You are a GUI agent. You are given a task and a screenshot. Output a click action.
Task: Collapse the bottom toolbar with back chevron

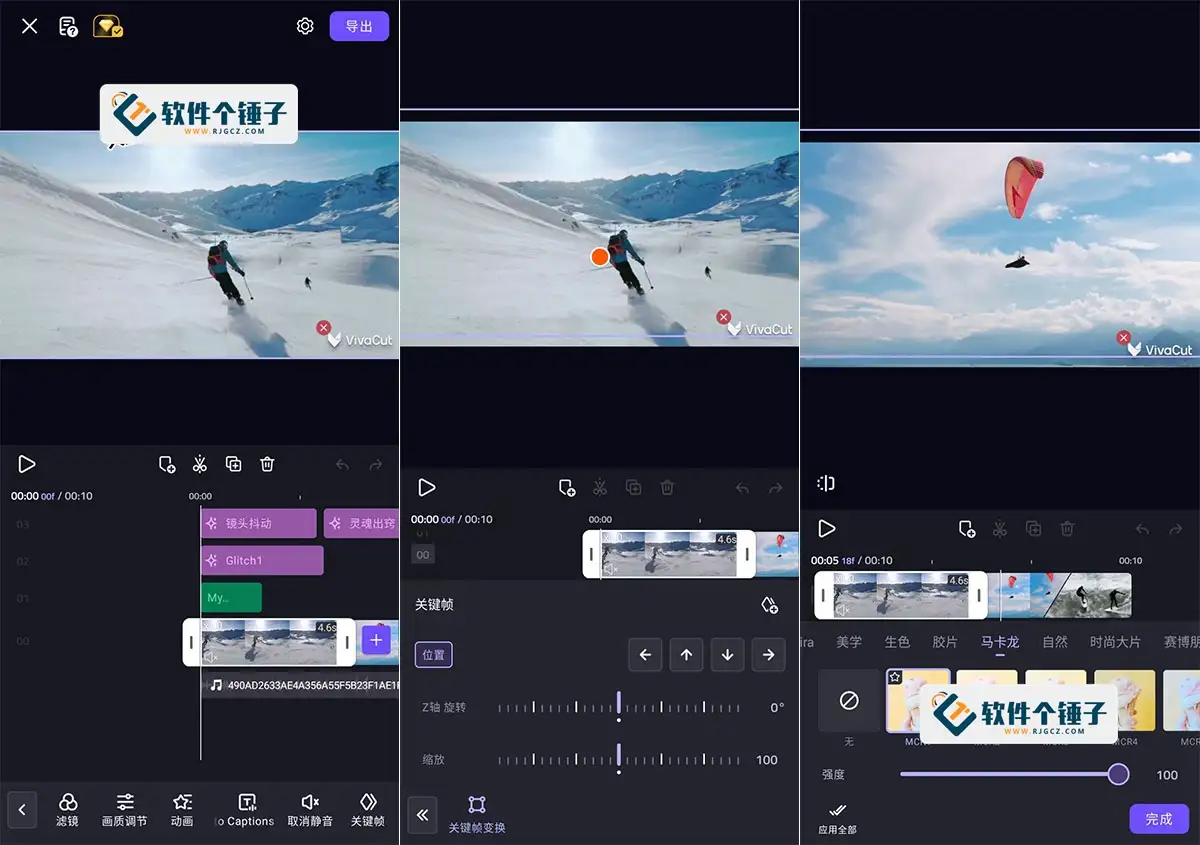[x=20, y=810]
